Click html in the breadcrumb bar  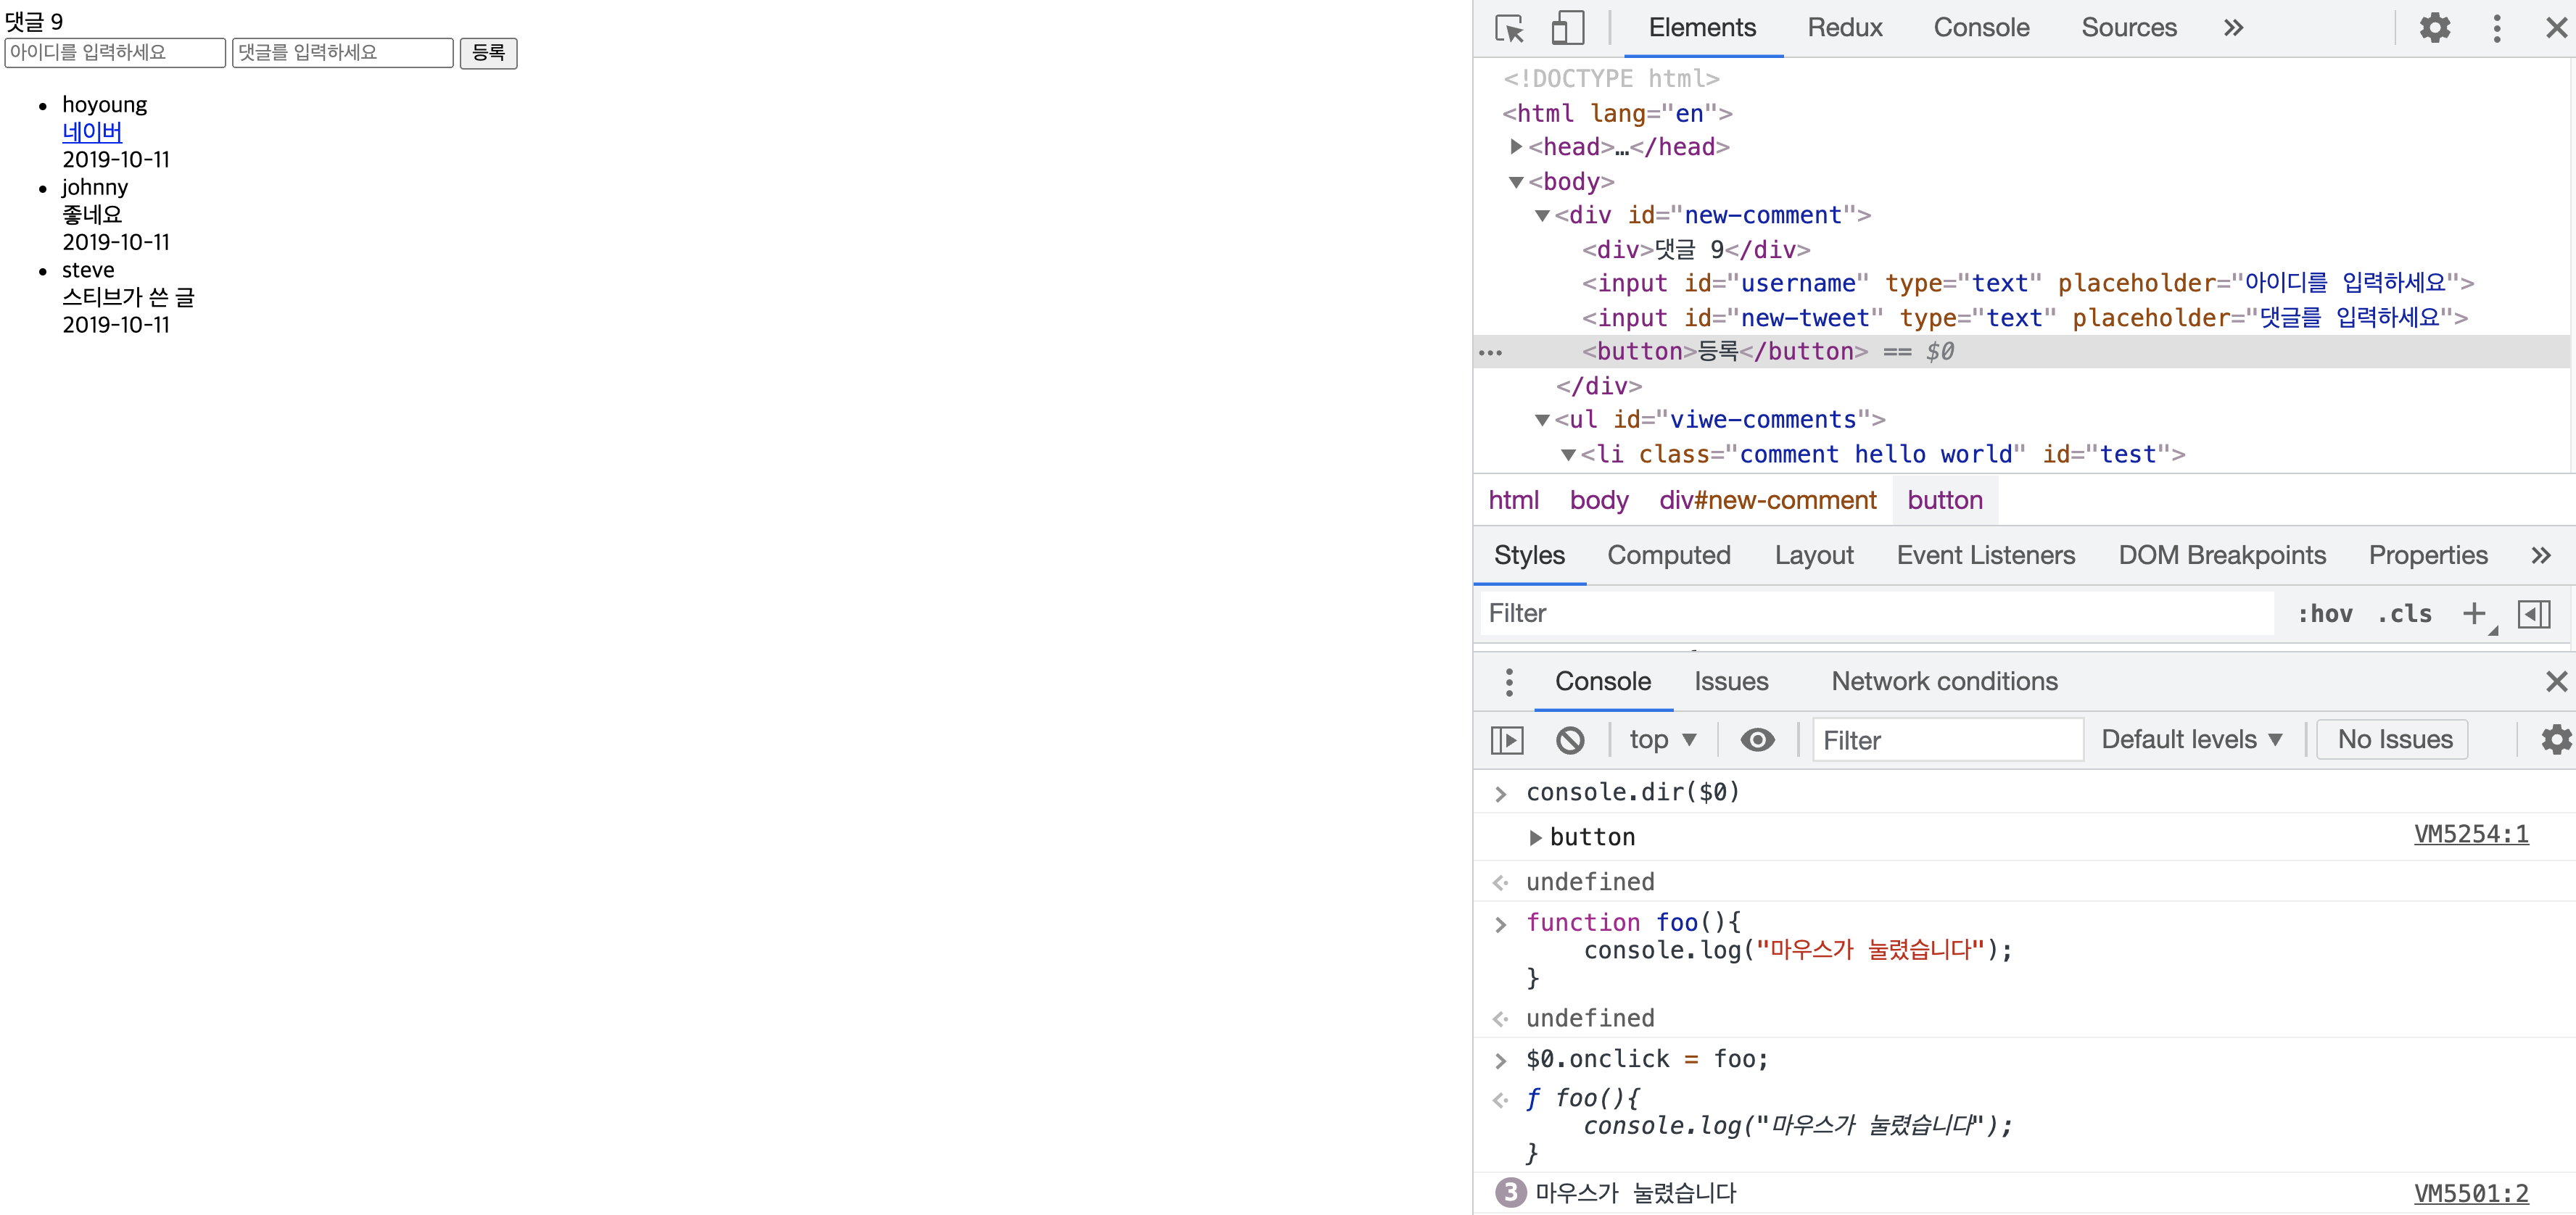click(x=1513, y=500)
